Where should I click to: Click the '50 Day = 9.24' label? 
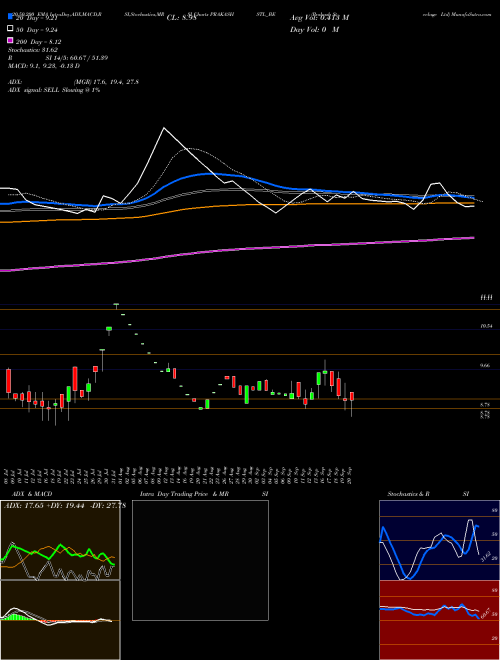point(39,30)
